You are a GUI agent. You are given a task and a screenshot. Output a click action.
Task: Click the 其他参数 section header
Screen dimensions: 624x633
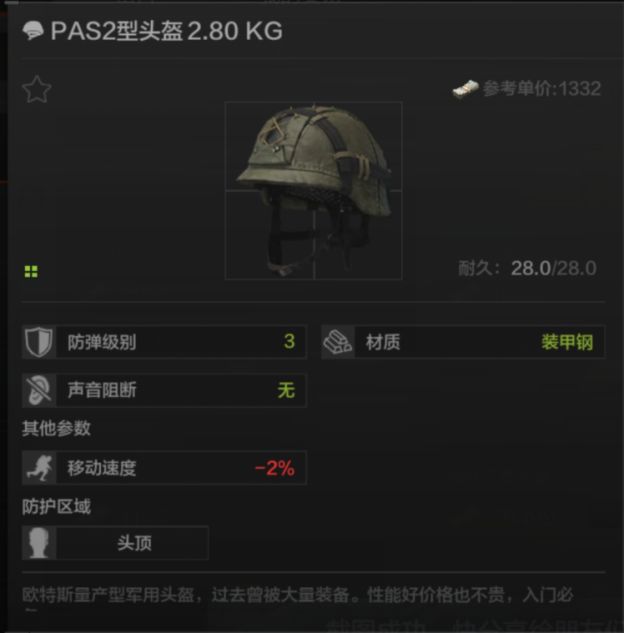click(x=57, y=428)
